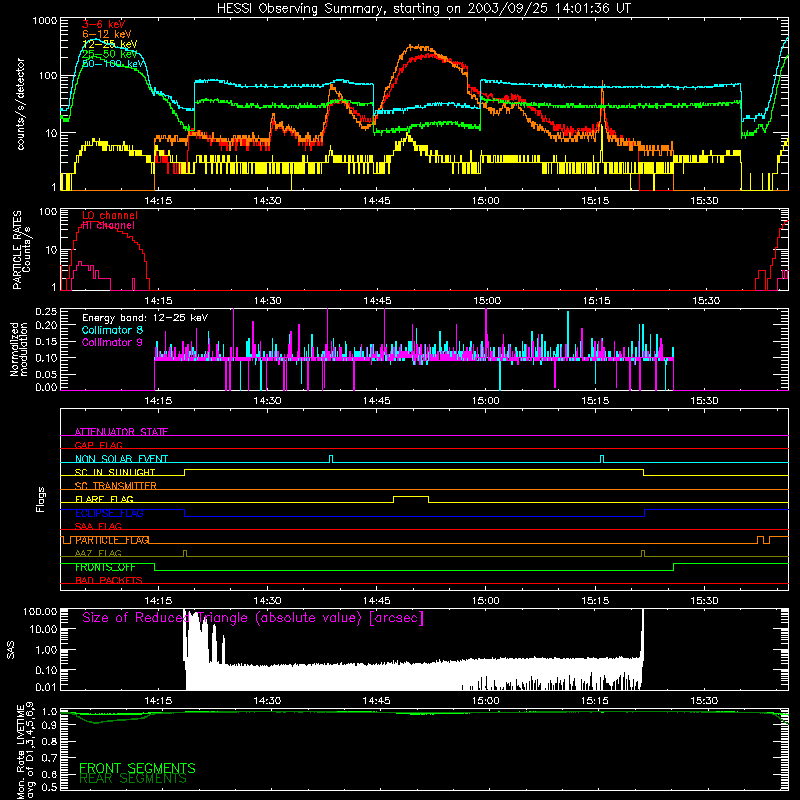Click the 1000 value on the counts axis

(44, 21)
